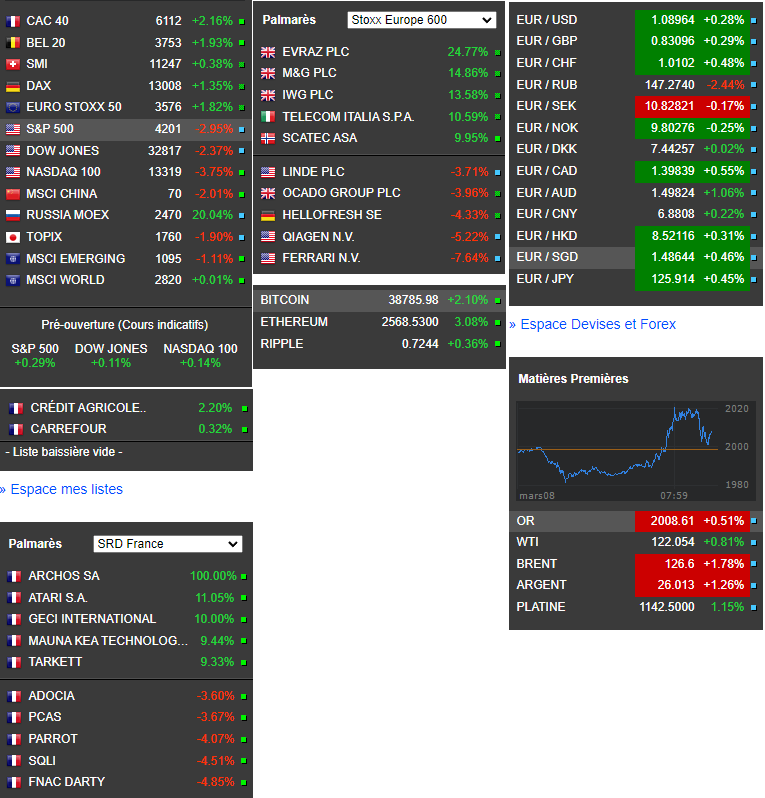Open the EUR / JPY currency pair
The image size is (765, 798).
click(x=636, y=279)
